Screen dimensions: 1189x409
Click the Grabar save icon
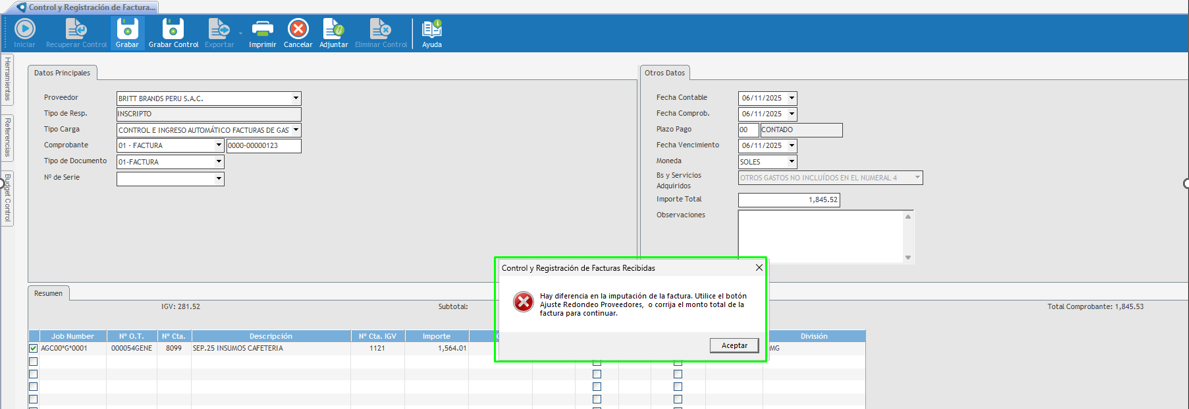click(127, 32)
